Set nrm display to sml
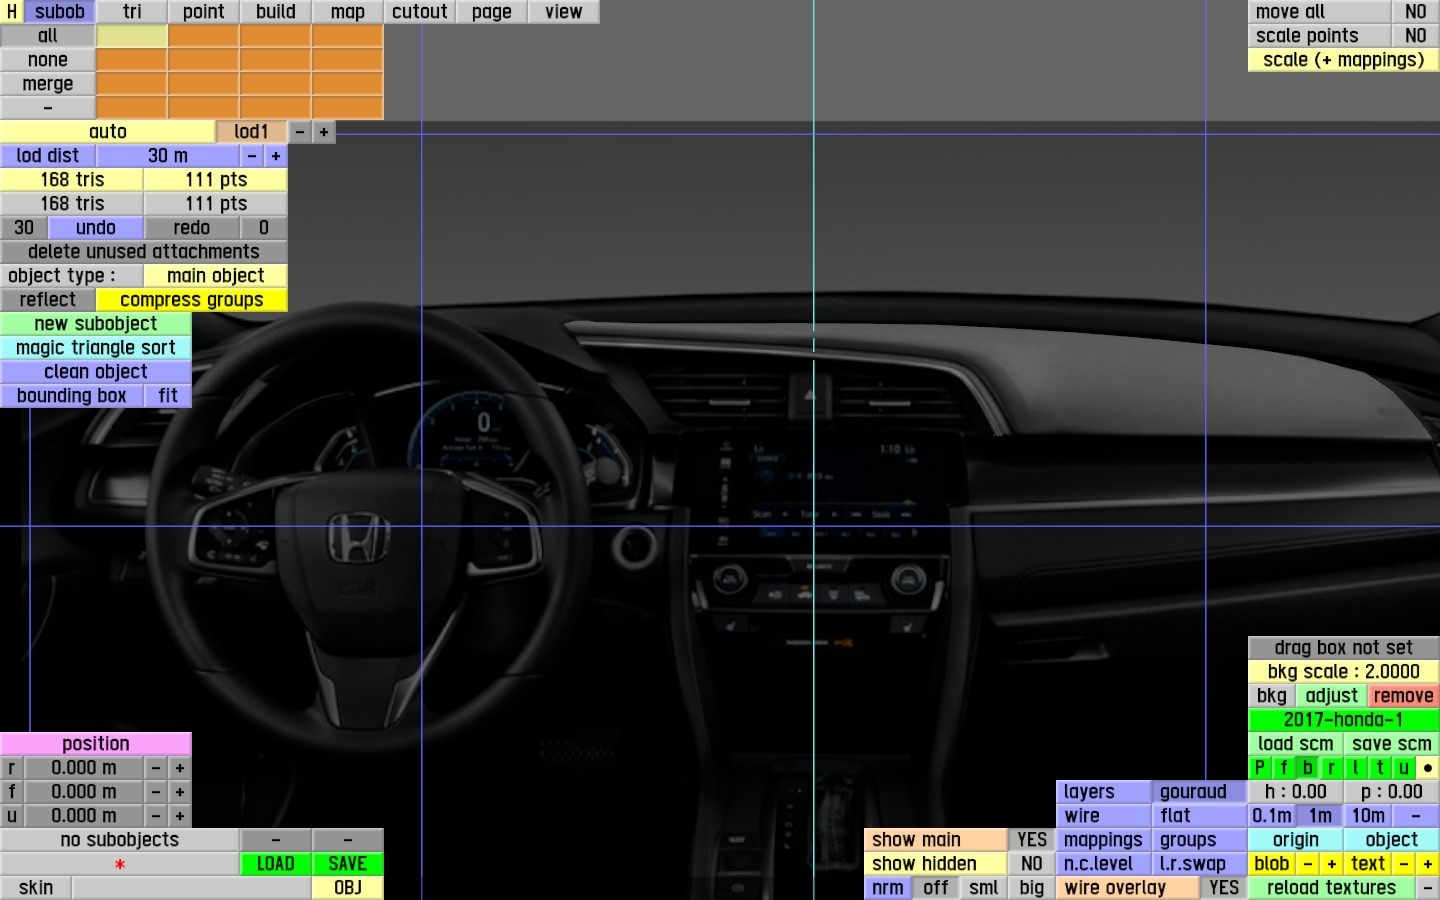Viewport: 1440px width, 900px height. (984, 888)
